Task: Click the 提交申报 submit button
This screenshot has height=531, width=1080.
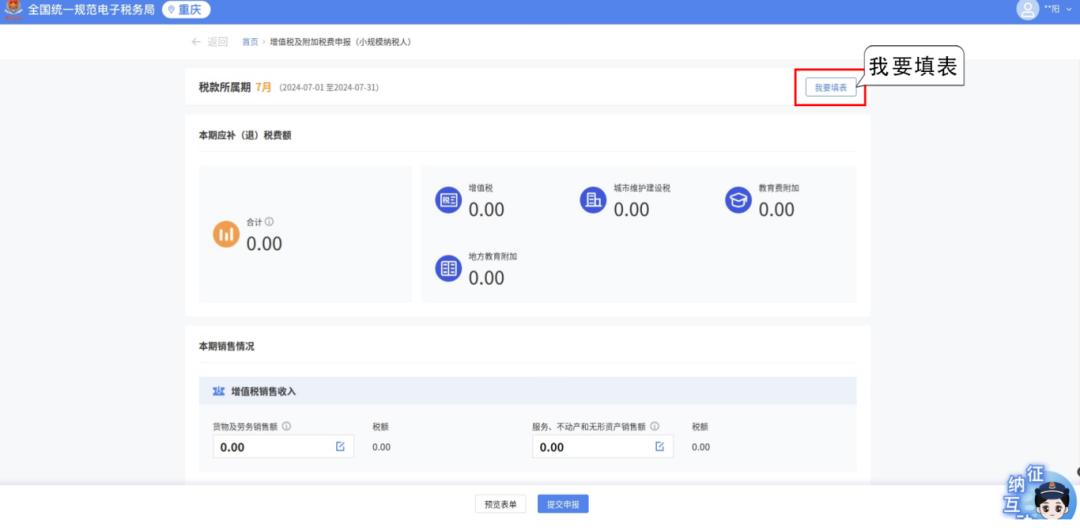Action: coord(563,505)
